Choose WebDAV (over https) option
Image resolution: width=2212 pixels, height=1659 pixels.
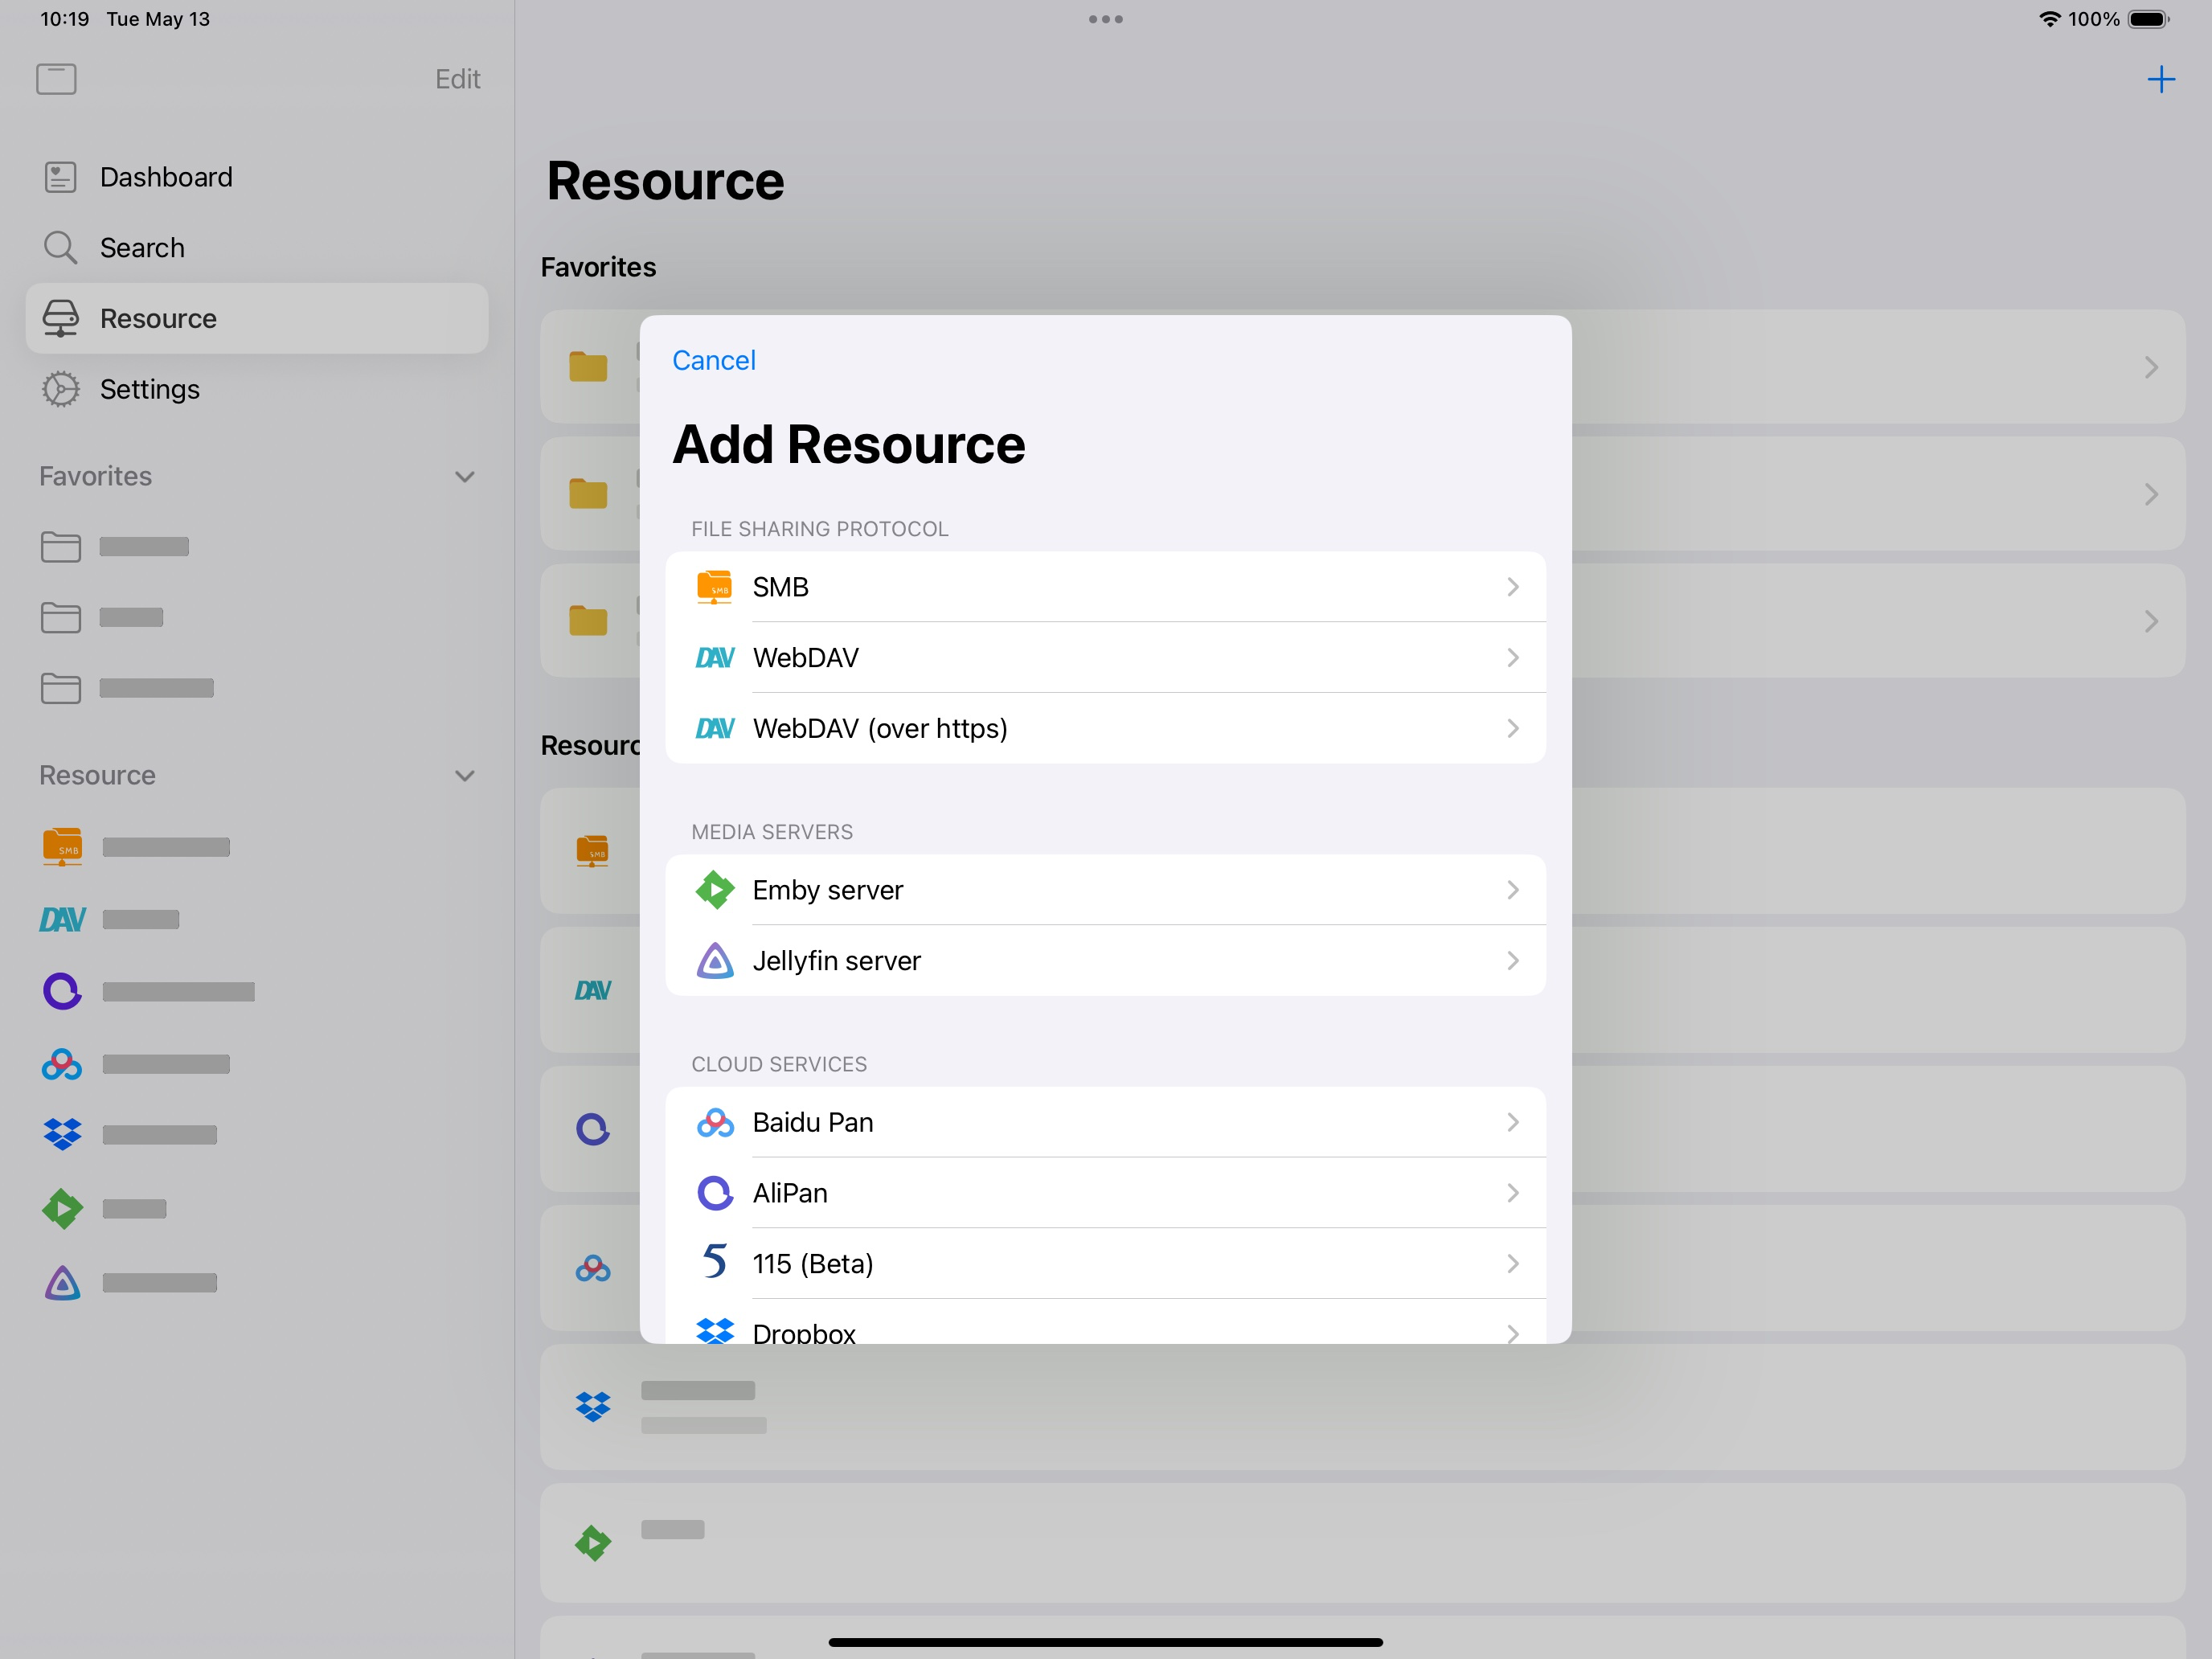click(x=1105, y=728)
